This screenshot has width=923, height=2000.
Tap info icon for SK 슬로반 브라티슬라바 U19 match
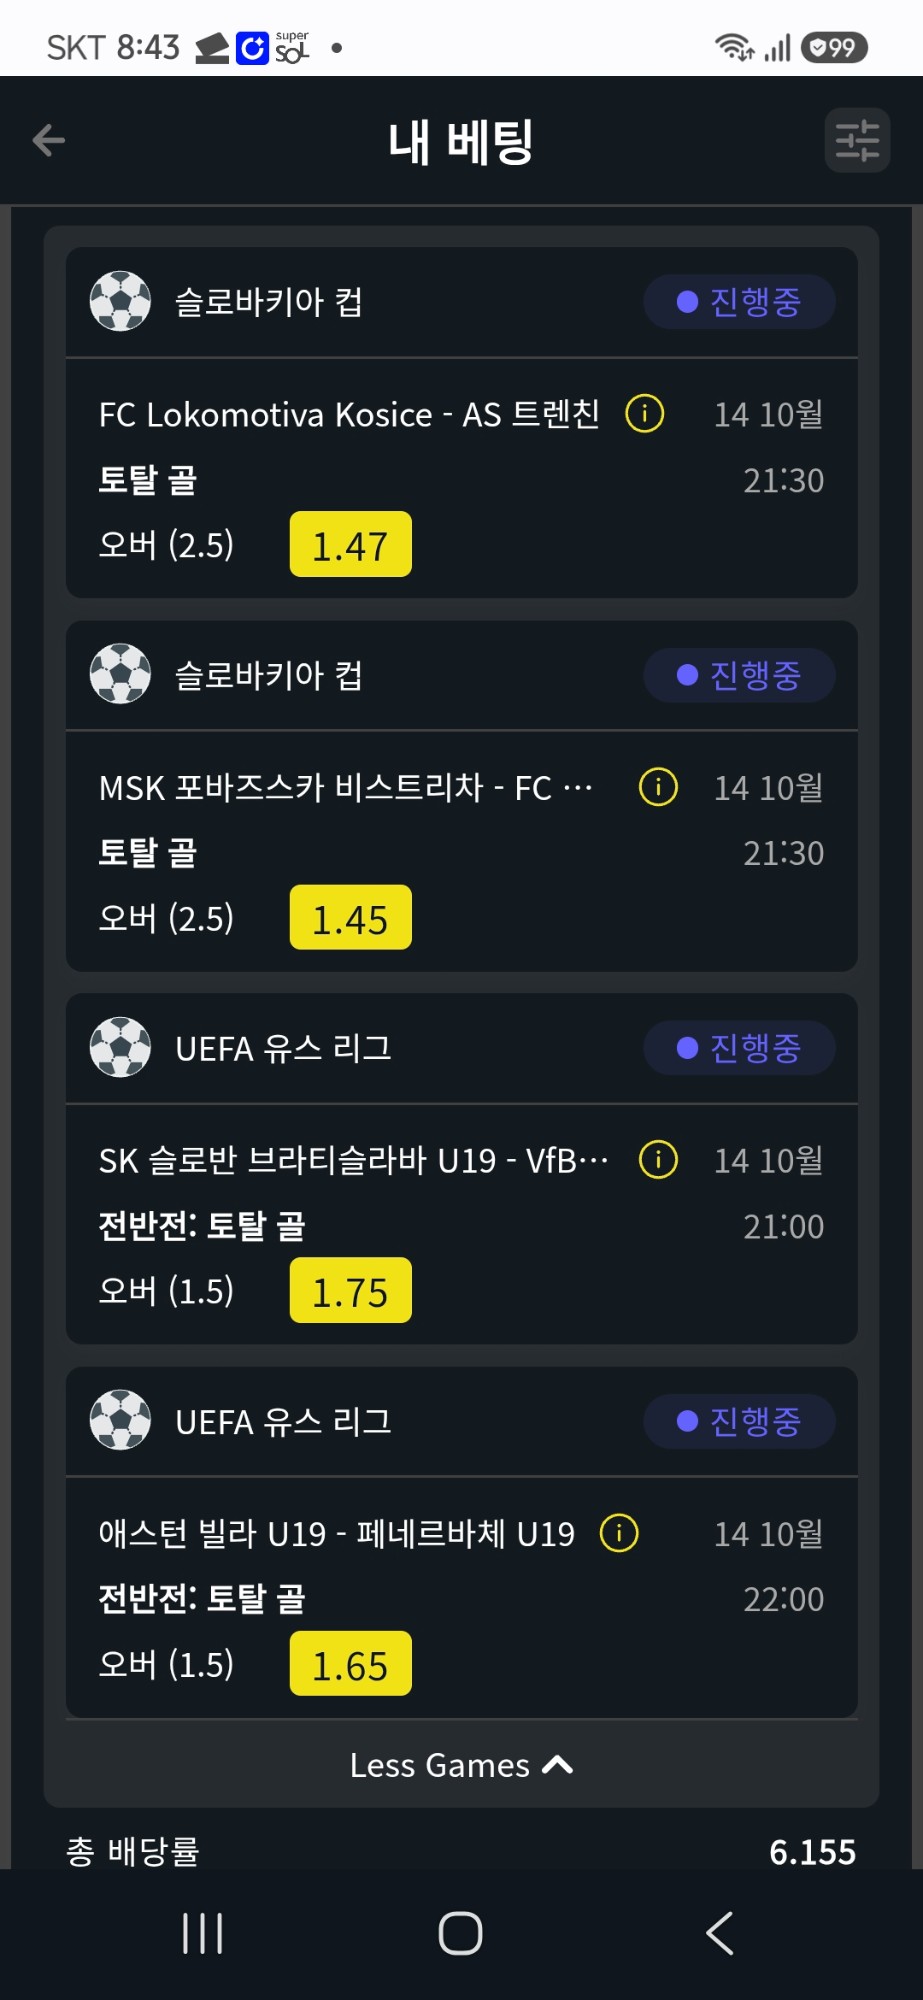658,1160
